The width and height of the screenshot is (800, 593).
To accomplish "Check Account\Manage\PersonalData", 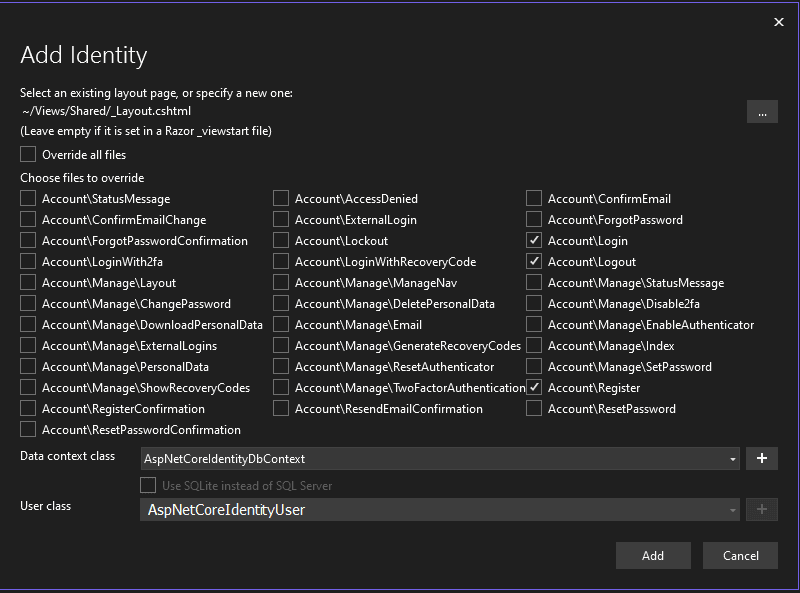I will pyautogui.click(x=28, y=366).
